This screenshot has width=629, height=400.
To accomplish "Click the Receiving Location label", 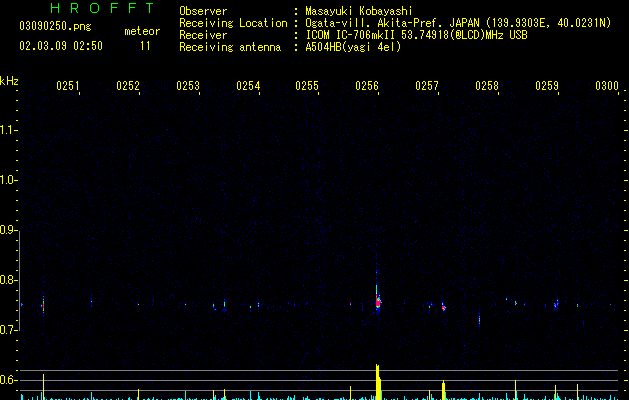I will click(233, 23).
